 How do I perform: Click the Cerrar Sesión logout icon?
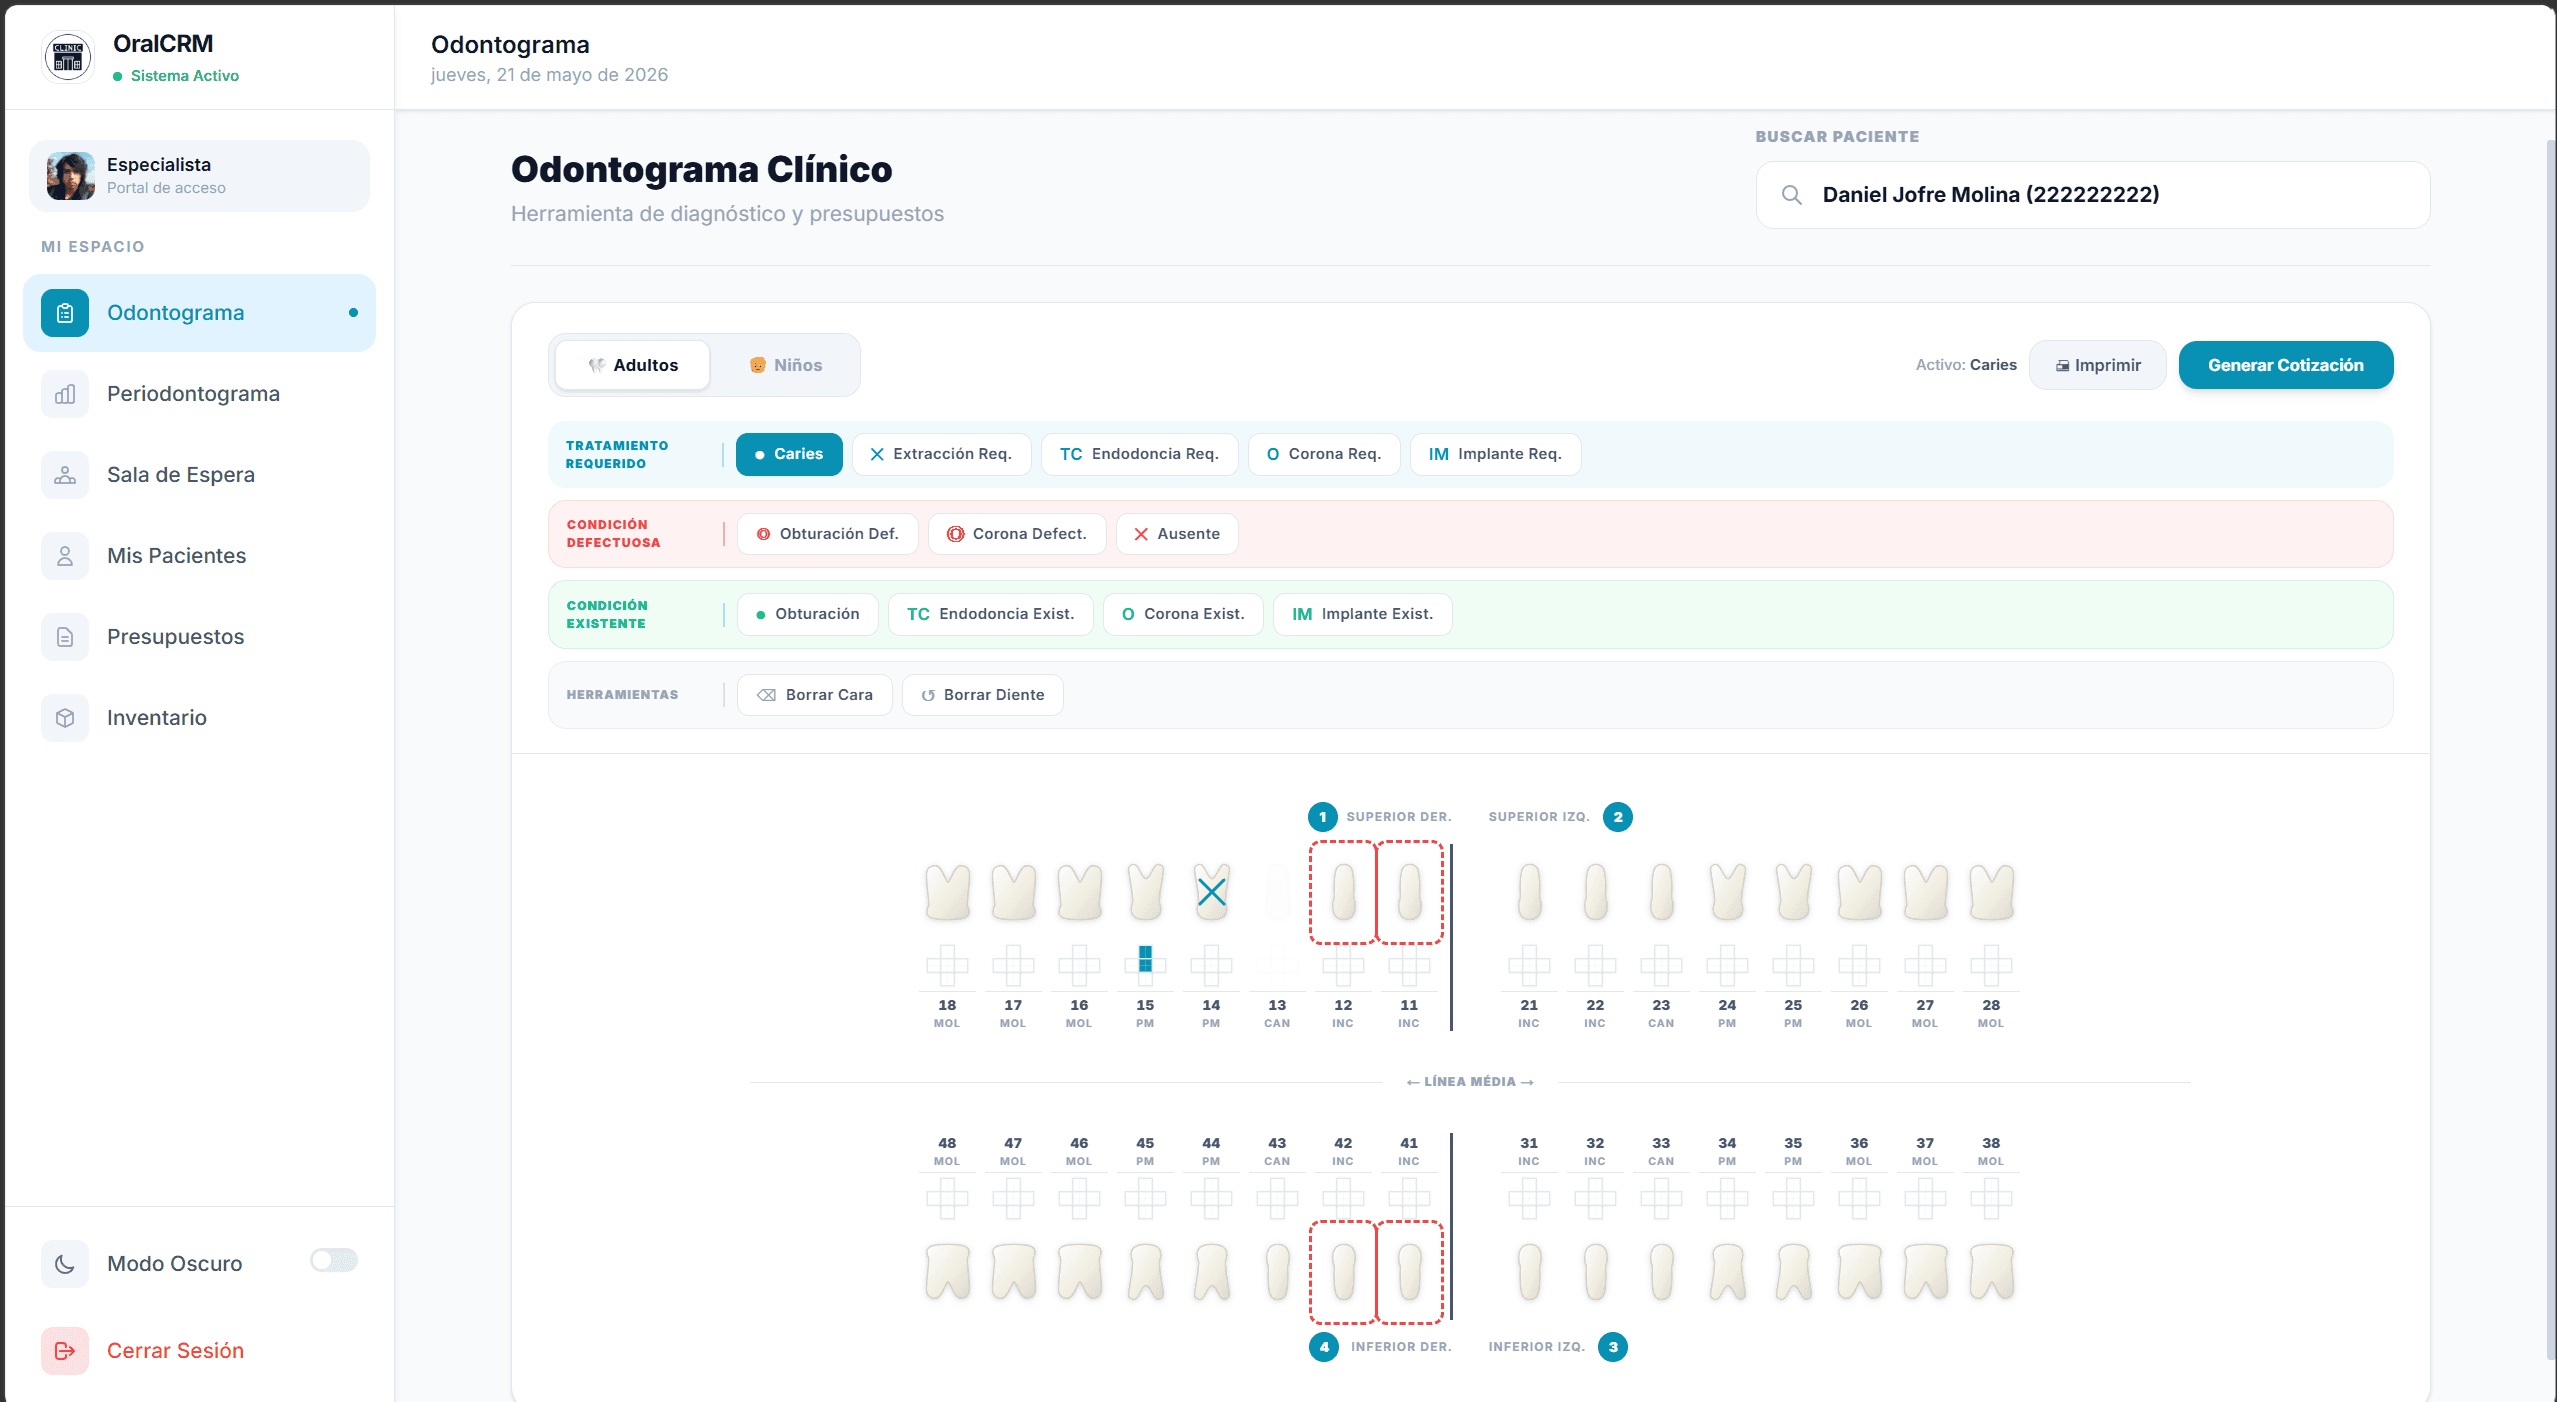click(65, 1351)
